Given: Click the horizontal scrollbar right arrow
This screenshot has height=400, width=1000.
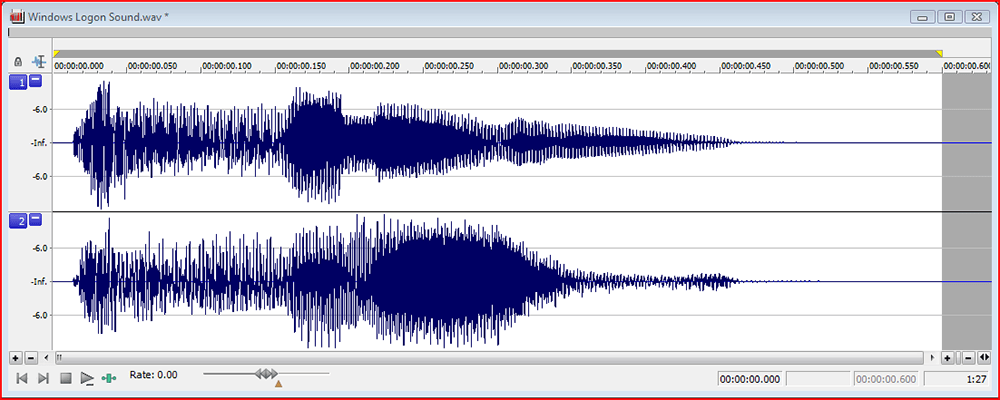Looking at the screenshot, I should 933,357.
